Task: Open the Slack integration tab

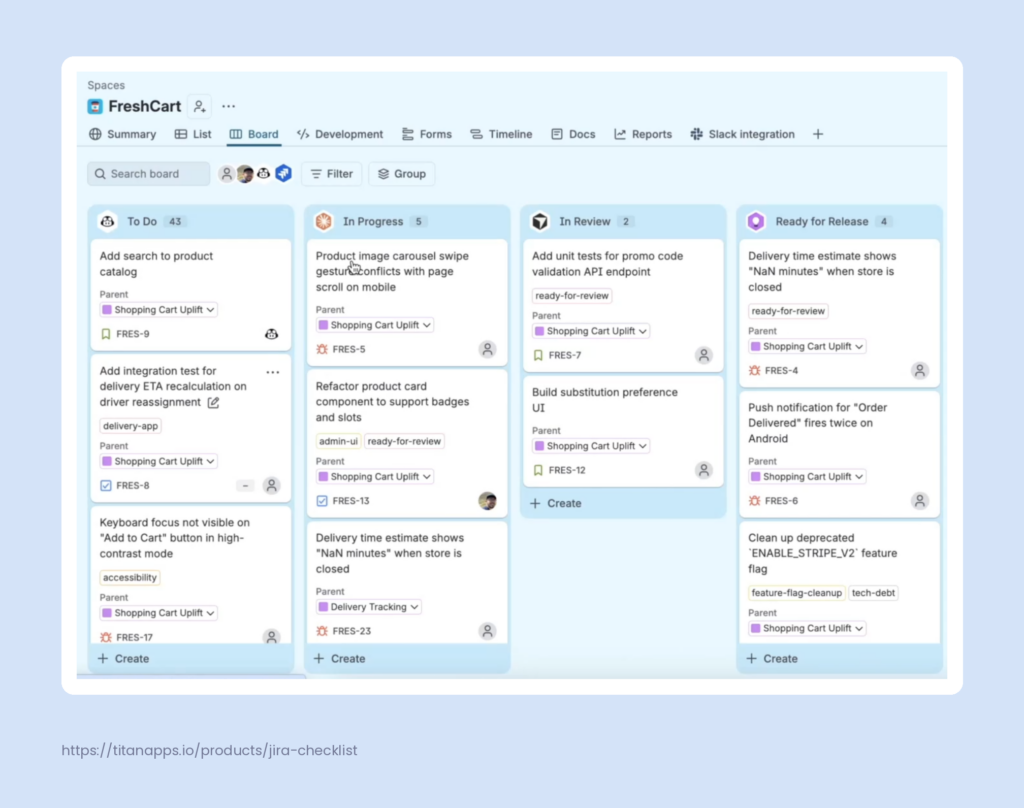Action: click(x=743, y=134)
